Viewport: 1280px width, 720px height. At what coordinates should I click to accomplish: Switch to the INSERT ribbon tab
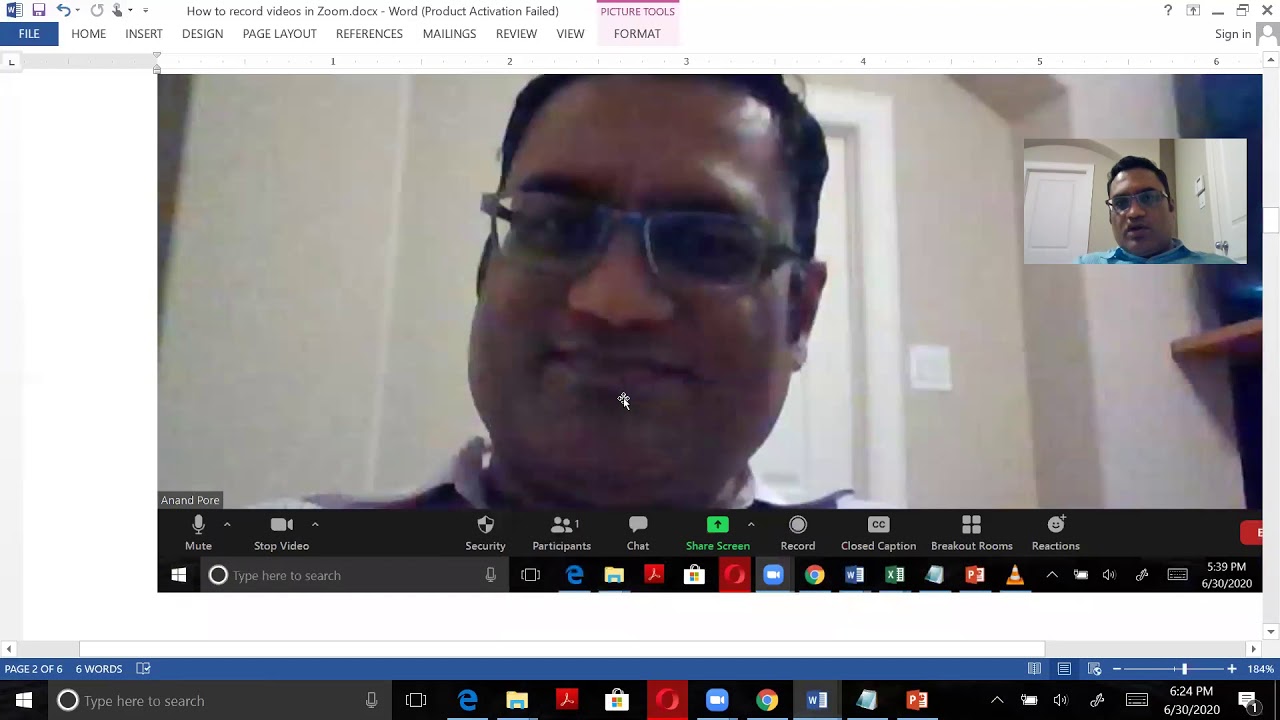coord(144,34)
